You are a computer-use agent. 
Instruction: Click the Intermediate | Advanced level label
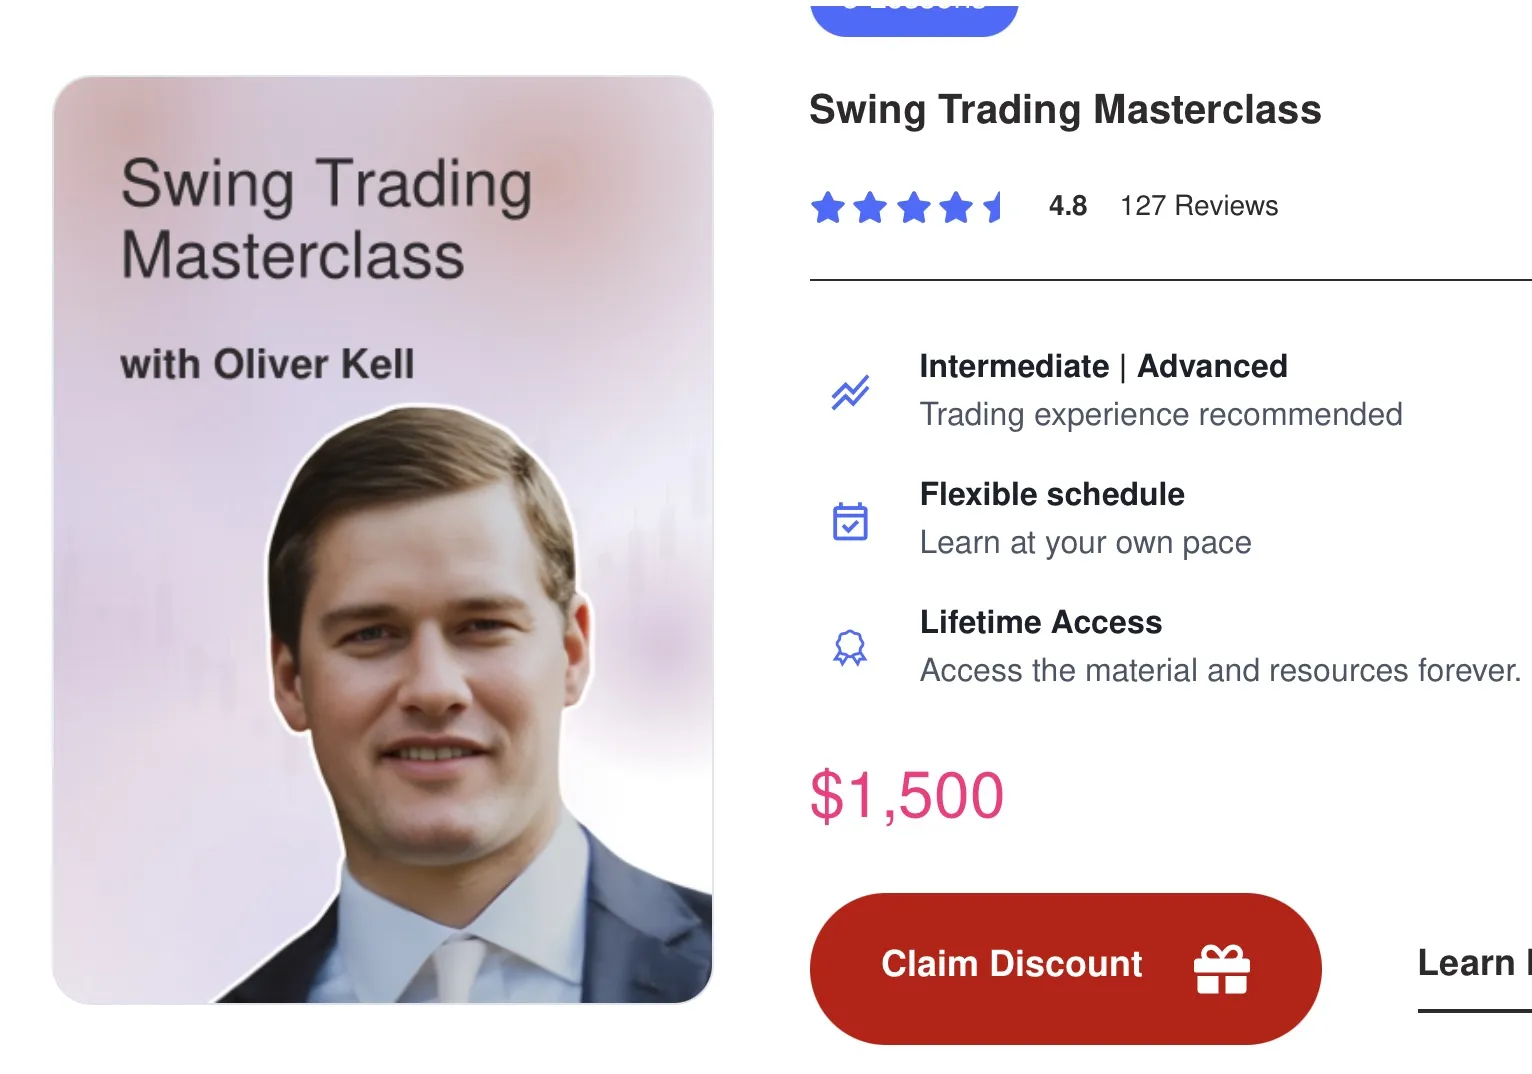click(1103, 366)
